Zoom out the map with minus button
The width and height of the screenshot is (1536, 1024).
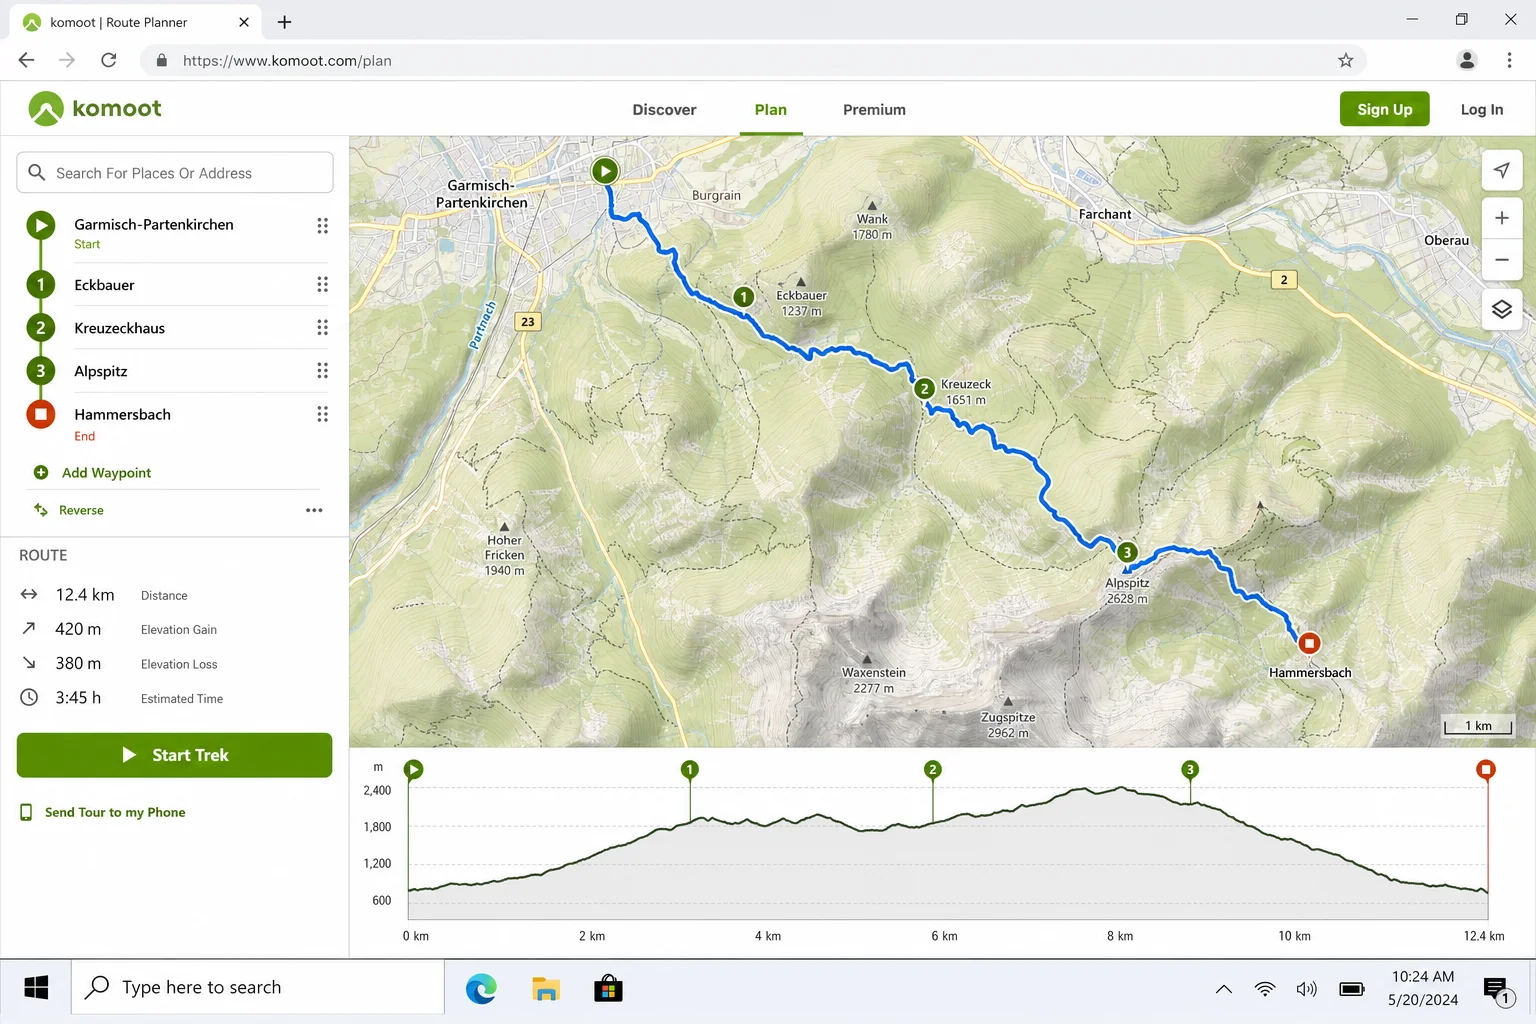pos(1502,260)
